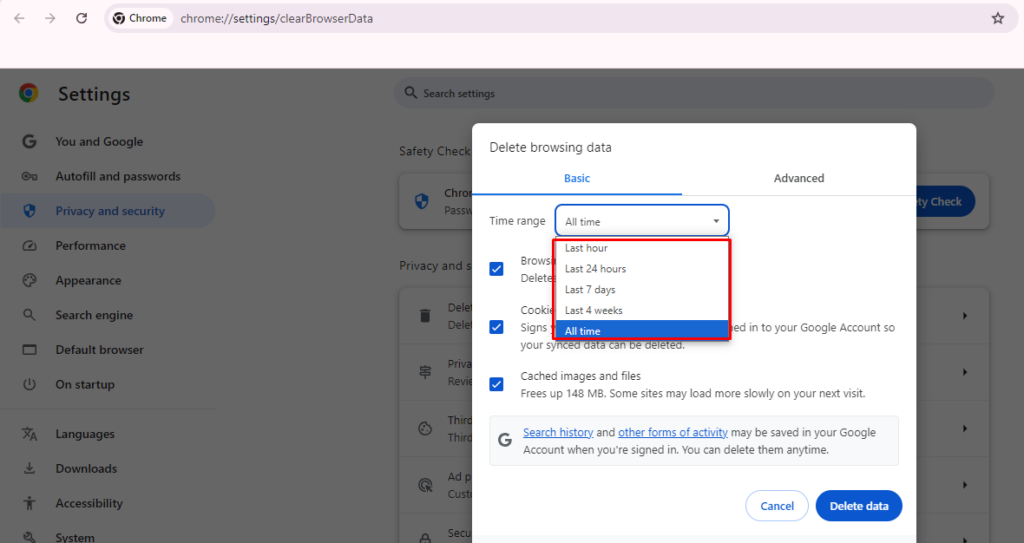Click the Chrome site info chip in address bar

click(x=140, y=18)
